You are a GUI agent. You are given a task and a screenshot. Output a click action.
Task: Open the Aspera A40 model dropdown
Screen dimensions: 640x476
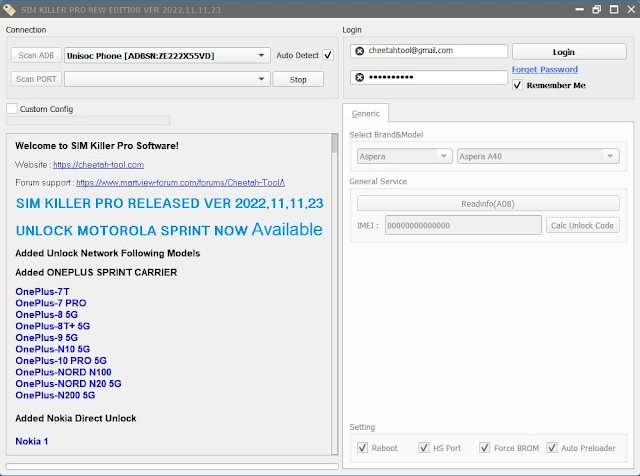coord(538,156)
